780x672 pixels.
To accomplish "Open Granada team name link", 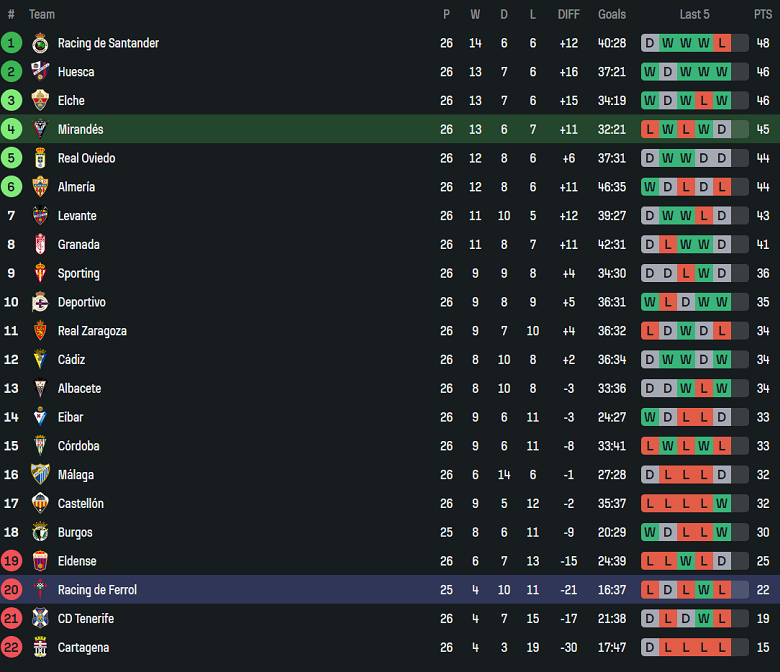I will 78,245.
